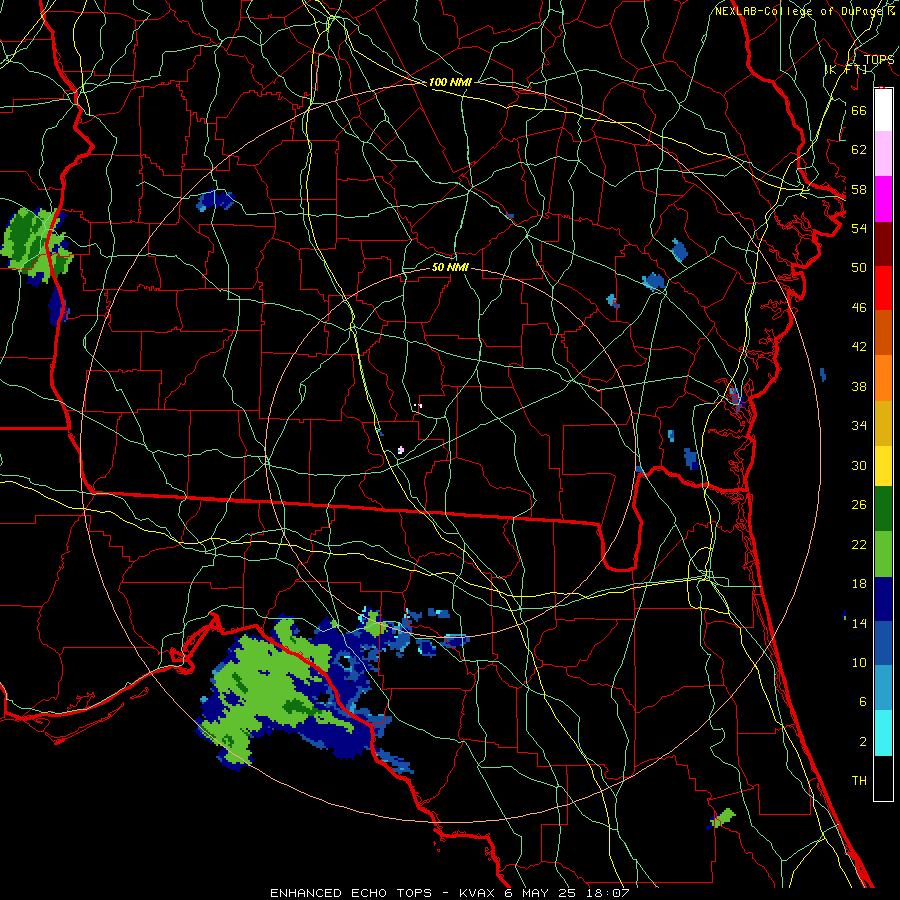Click the "100 NMI" range ring label

point(450,82)
